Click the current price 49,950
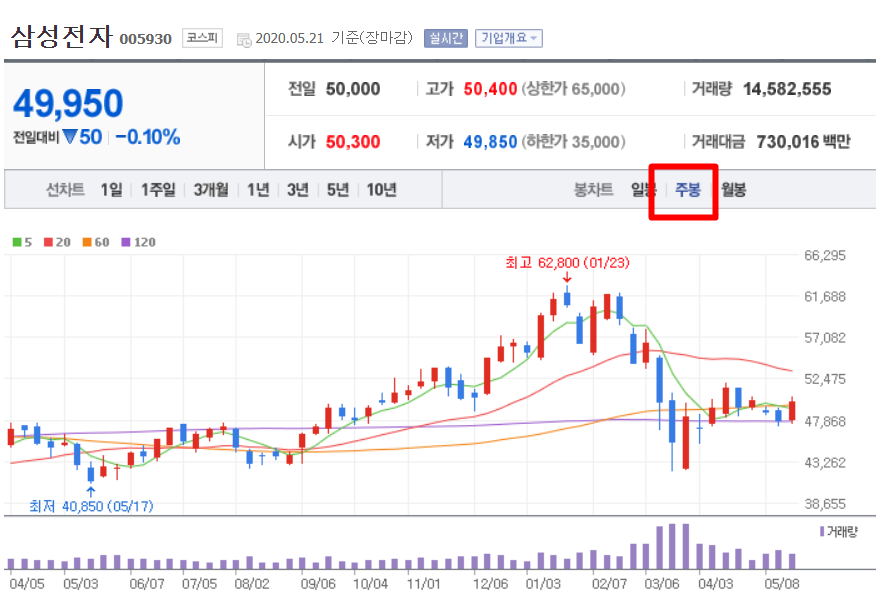 pos(68,104)
